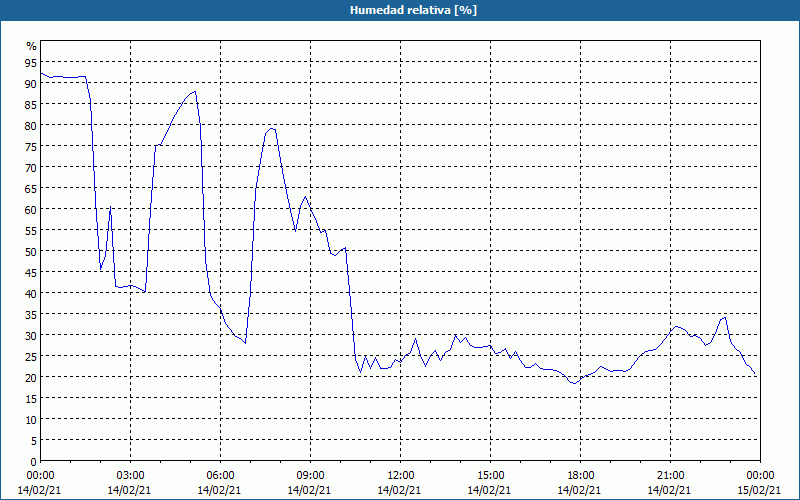Screen dimensions: 800x500
Task: Click the 85 value on the Y axis
Action: pos(31,105)
